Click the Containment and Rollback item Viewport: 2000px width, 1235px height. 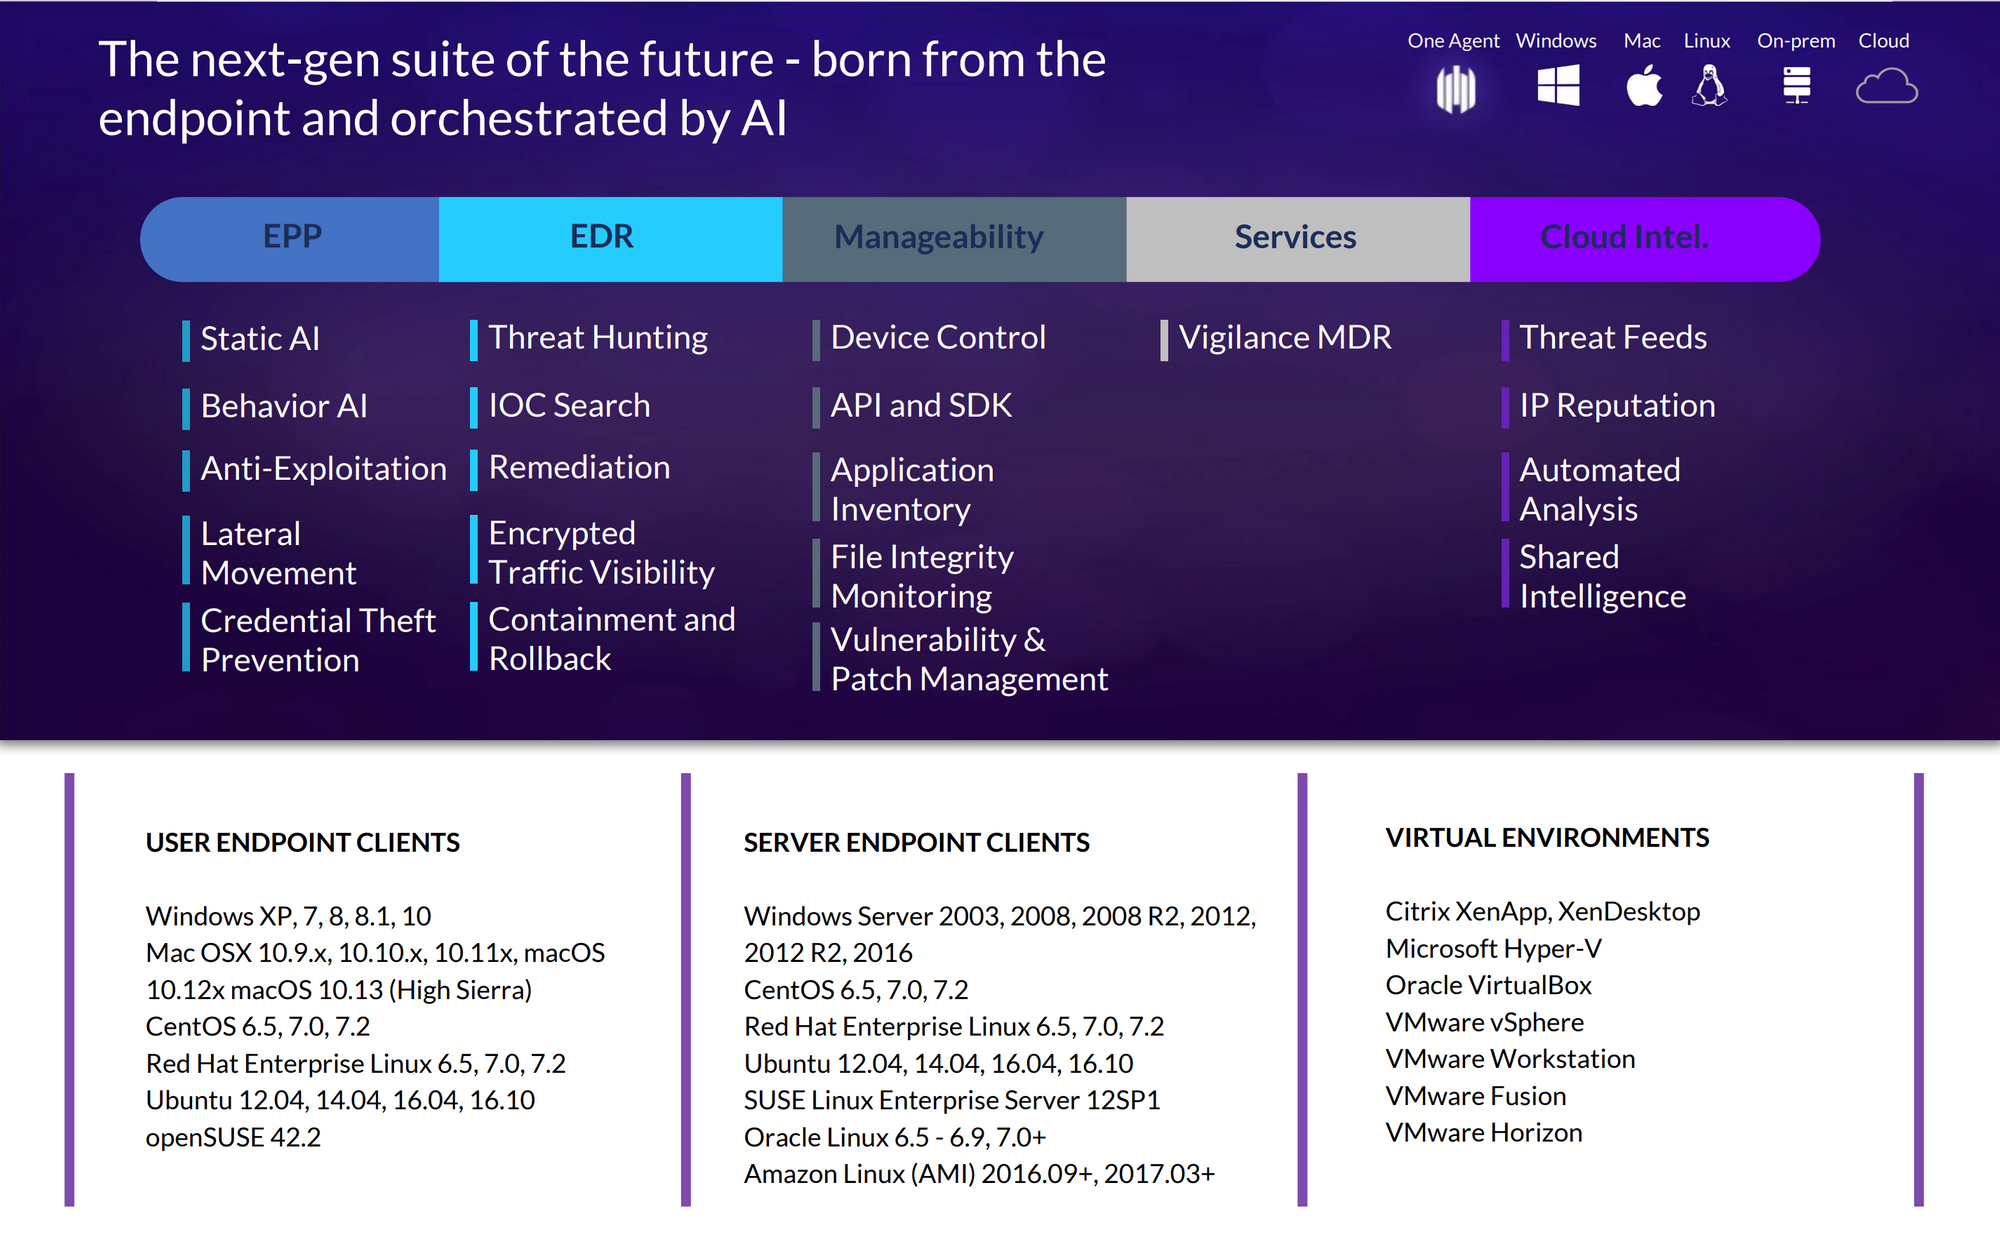[610, 639]
